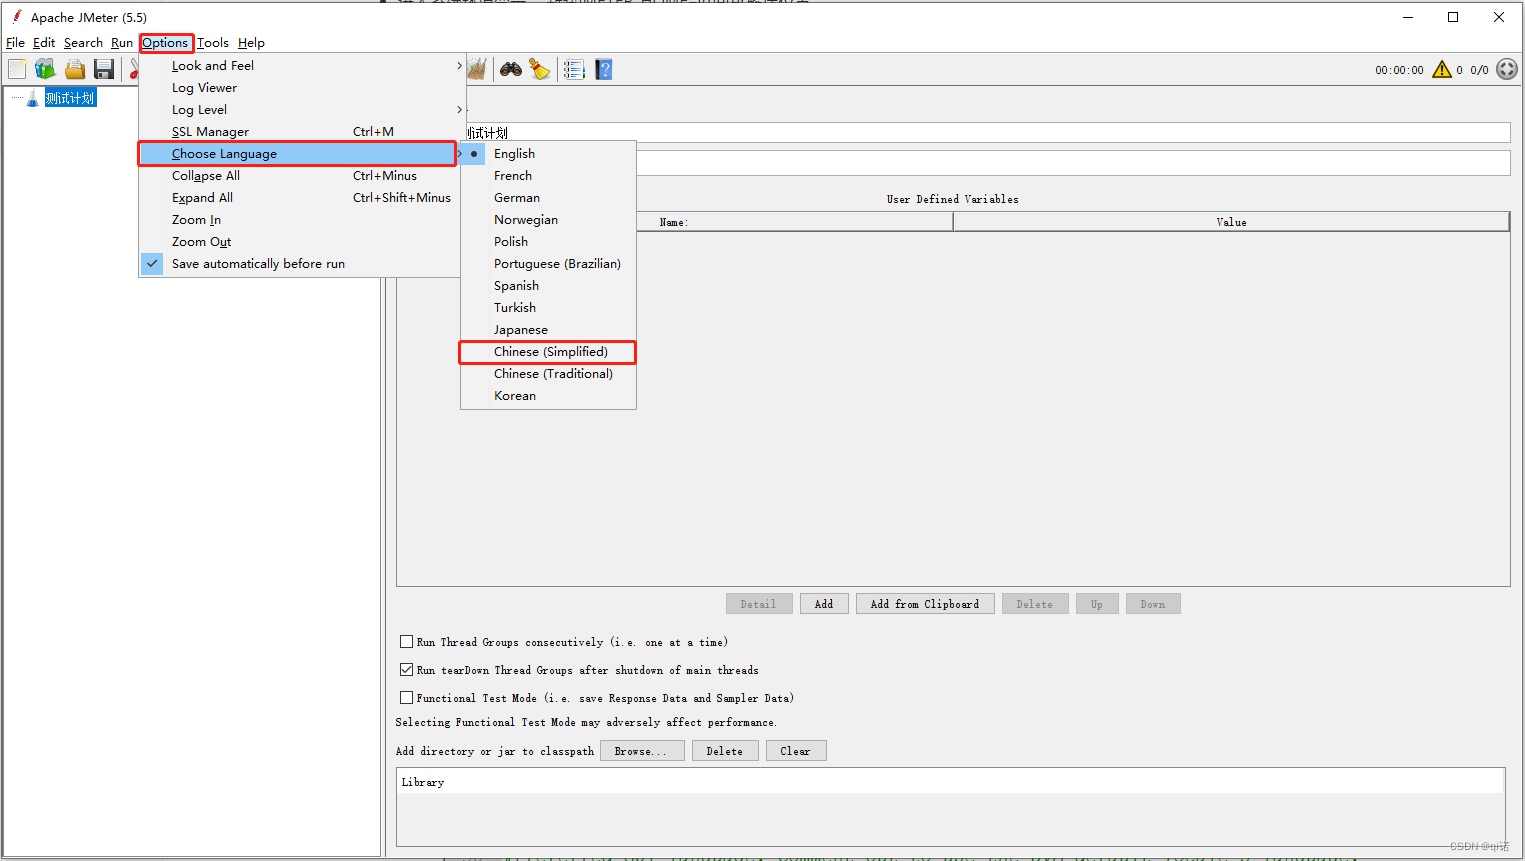
Task: Select English language radio item
Action: [548, 154]
